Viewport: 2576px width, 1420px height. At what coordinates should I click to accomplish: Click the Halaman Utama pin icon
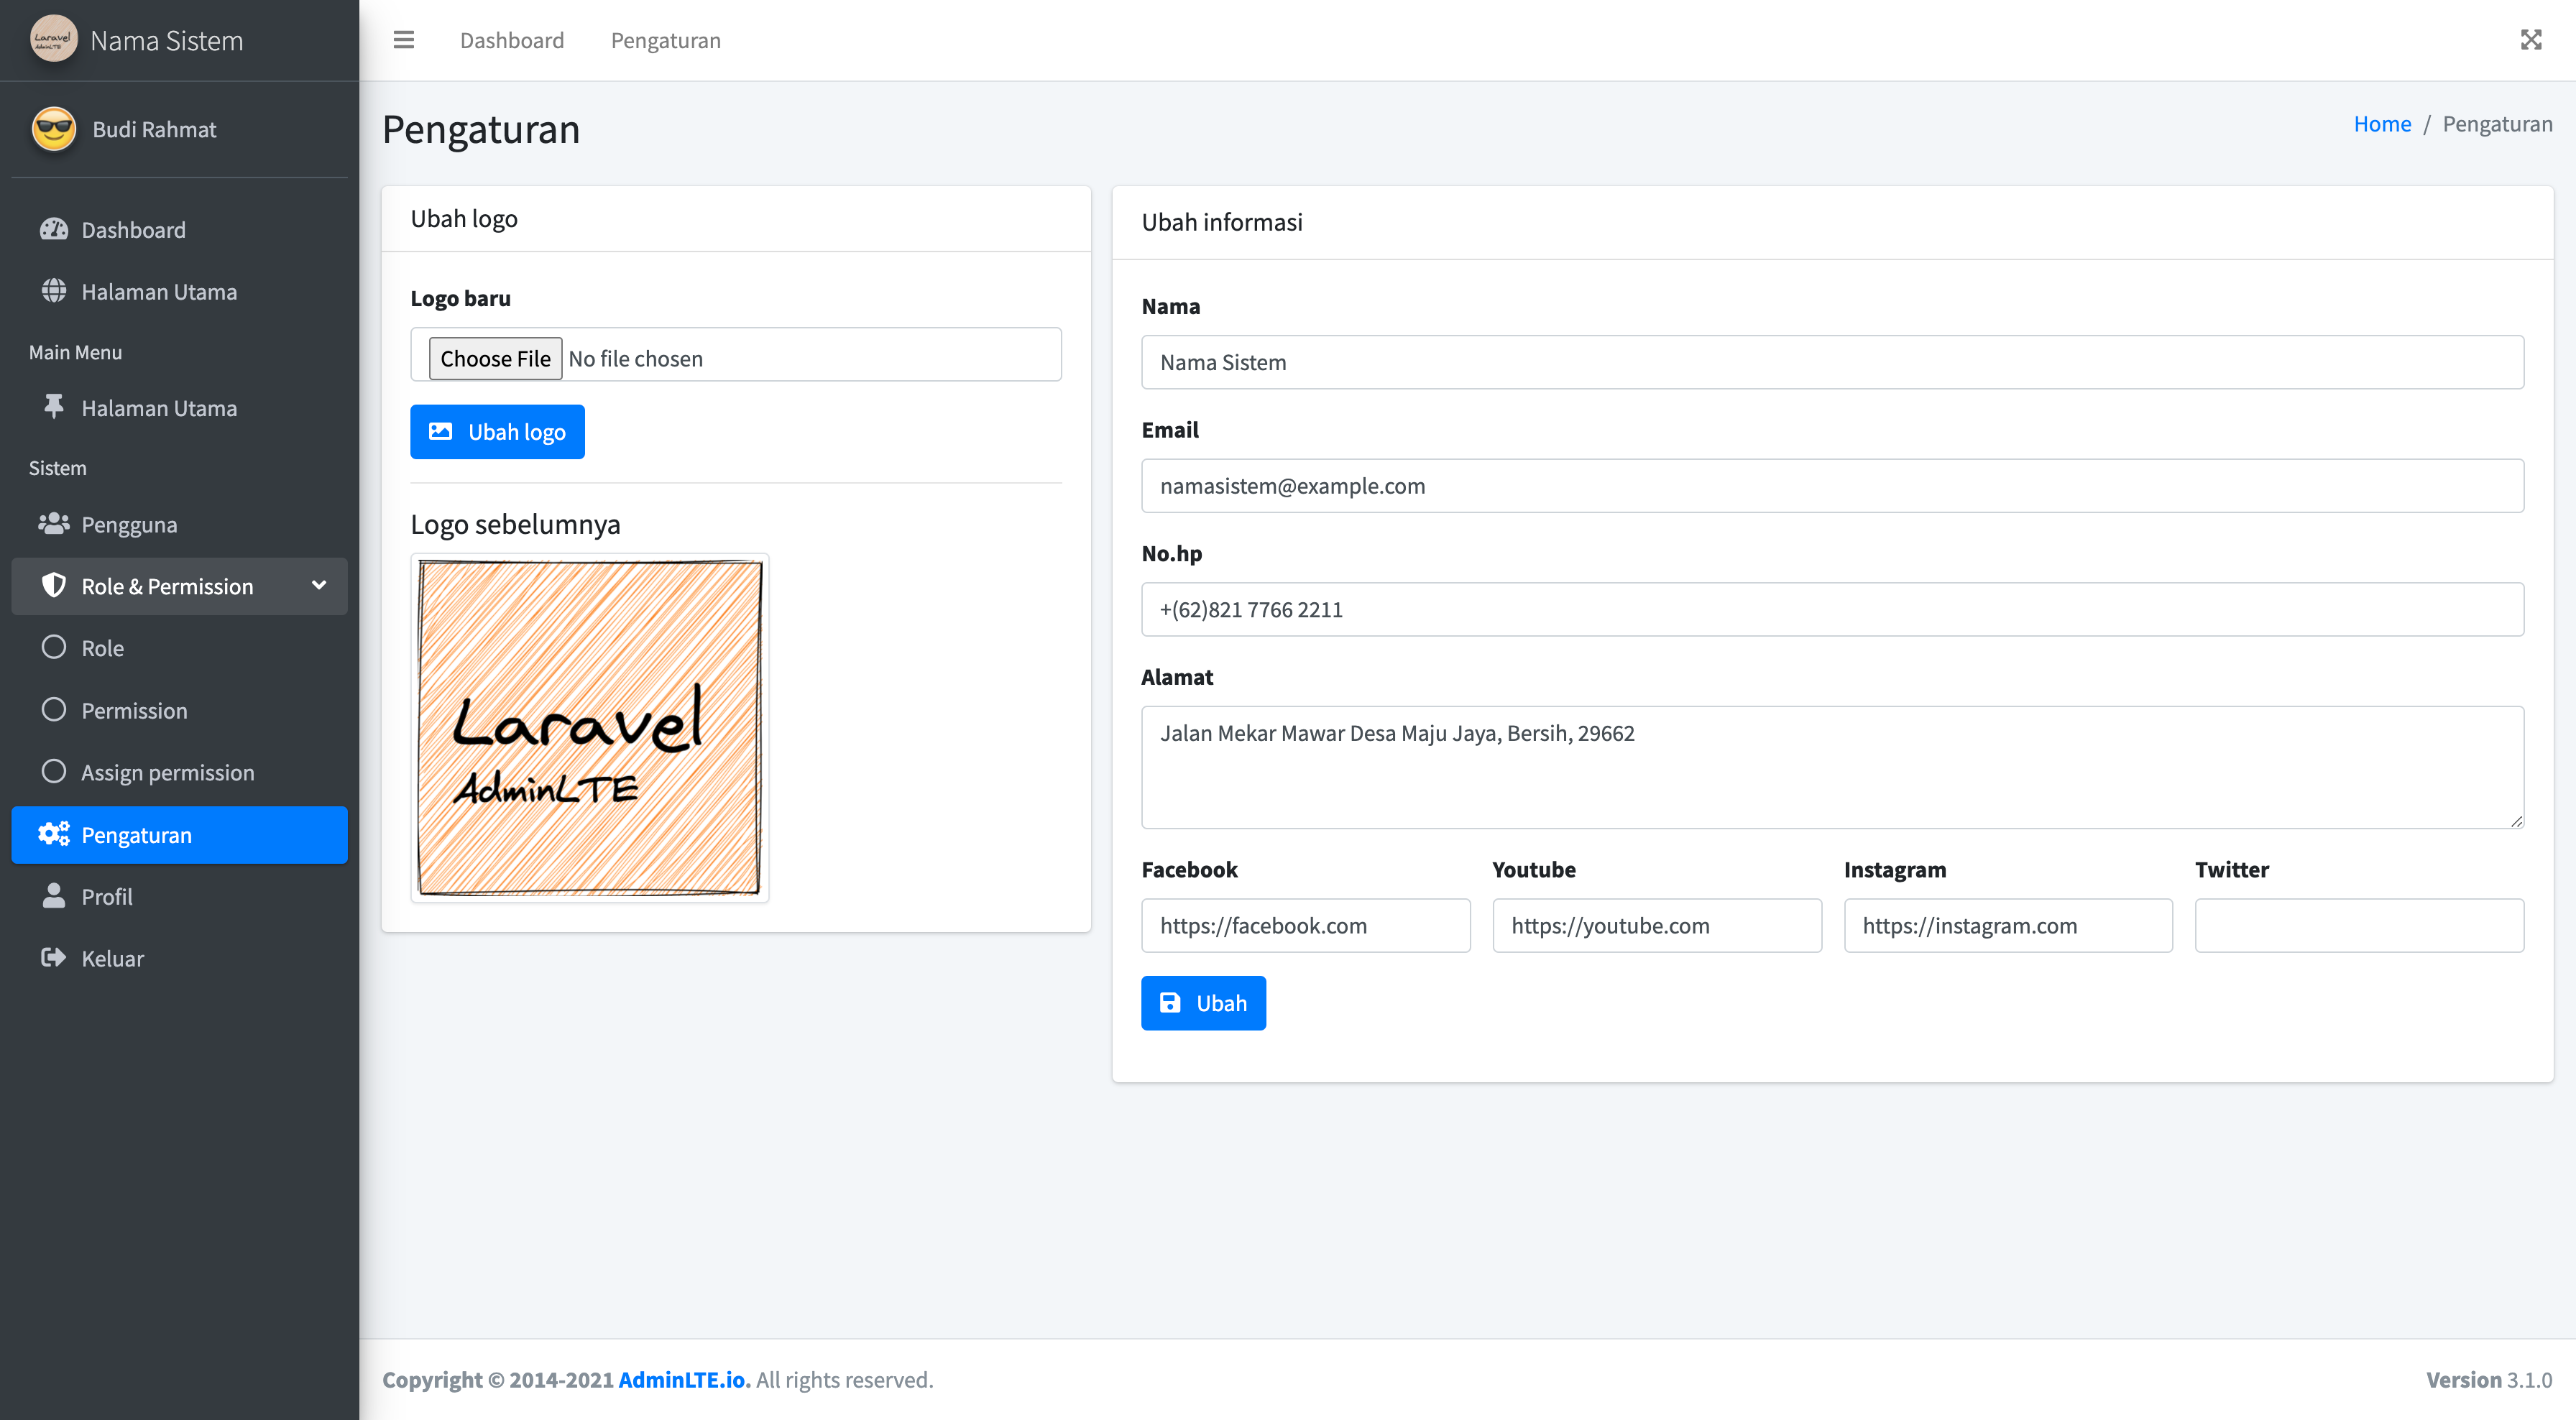tap(57, 406)
